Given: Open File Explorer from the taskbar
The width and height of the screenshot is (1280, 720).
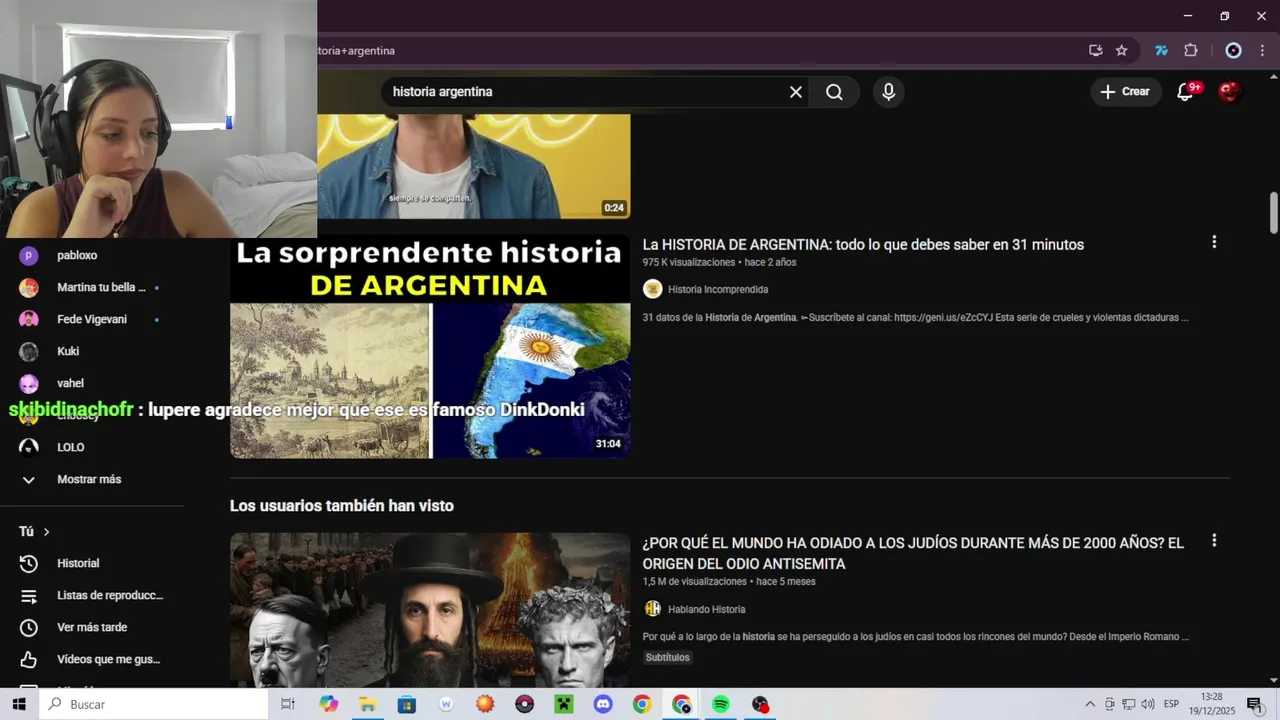Looking at the screenshot, I should click(x=367, y=705).
